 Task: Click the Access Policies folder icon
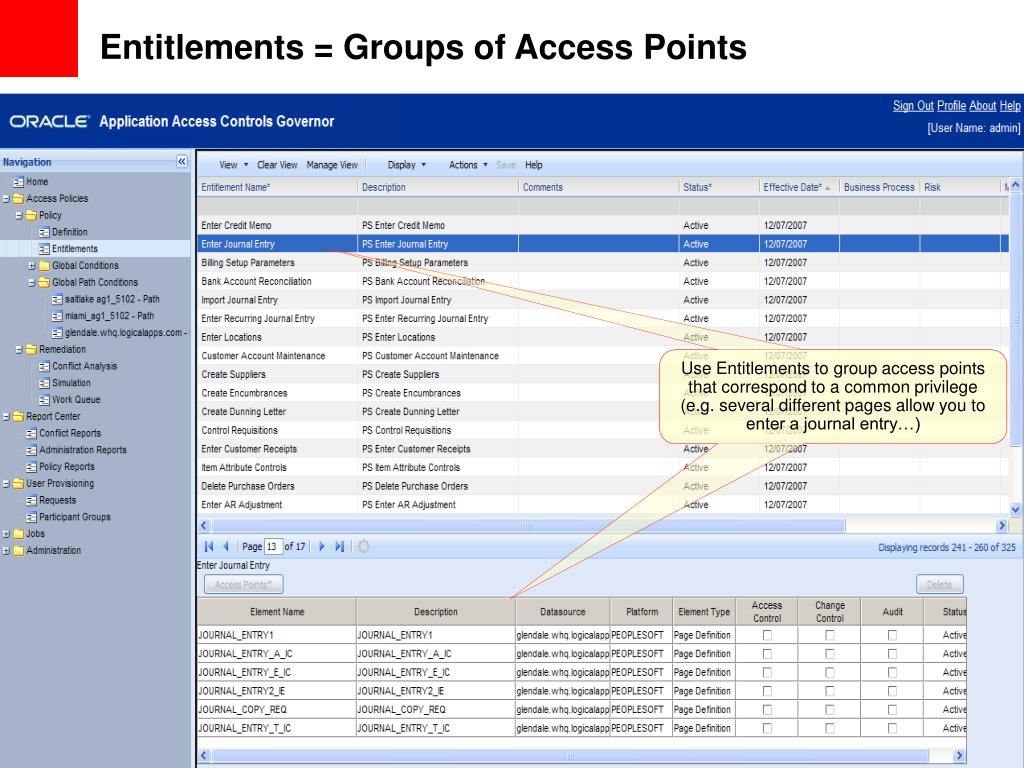click(18, 199)
